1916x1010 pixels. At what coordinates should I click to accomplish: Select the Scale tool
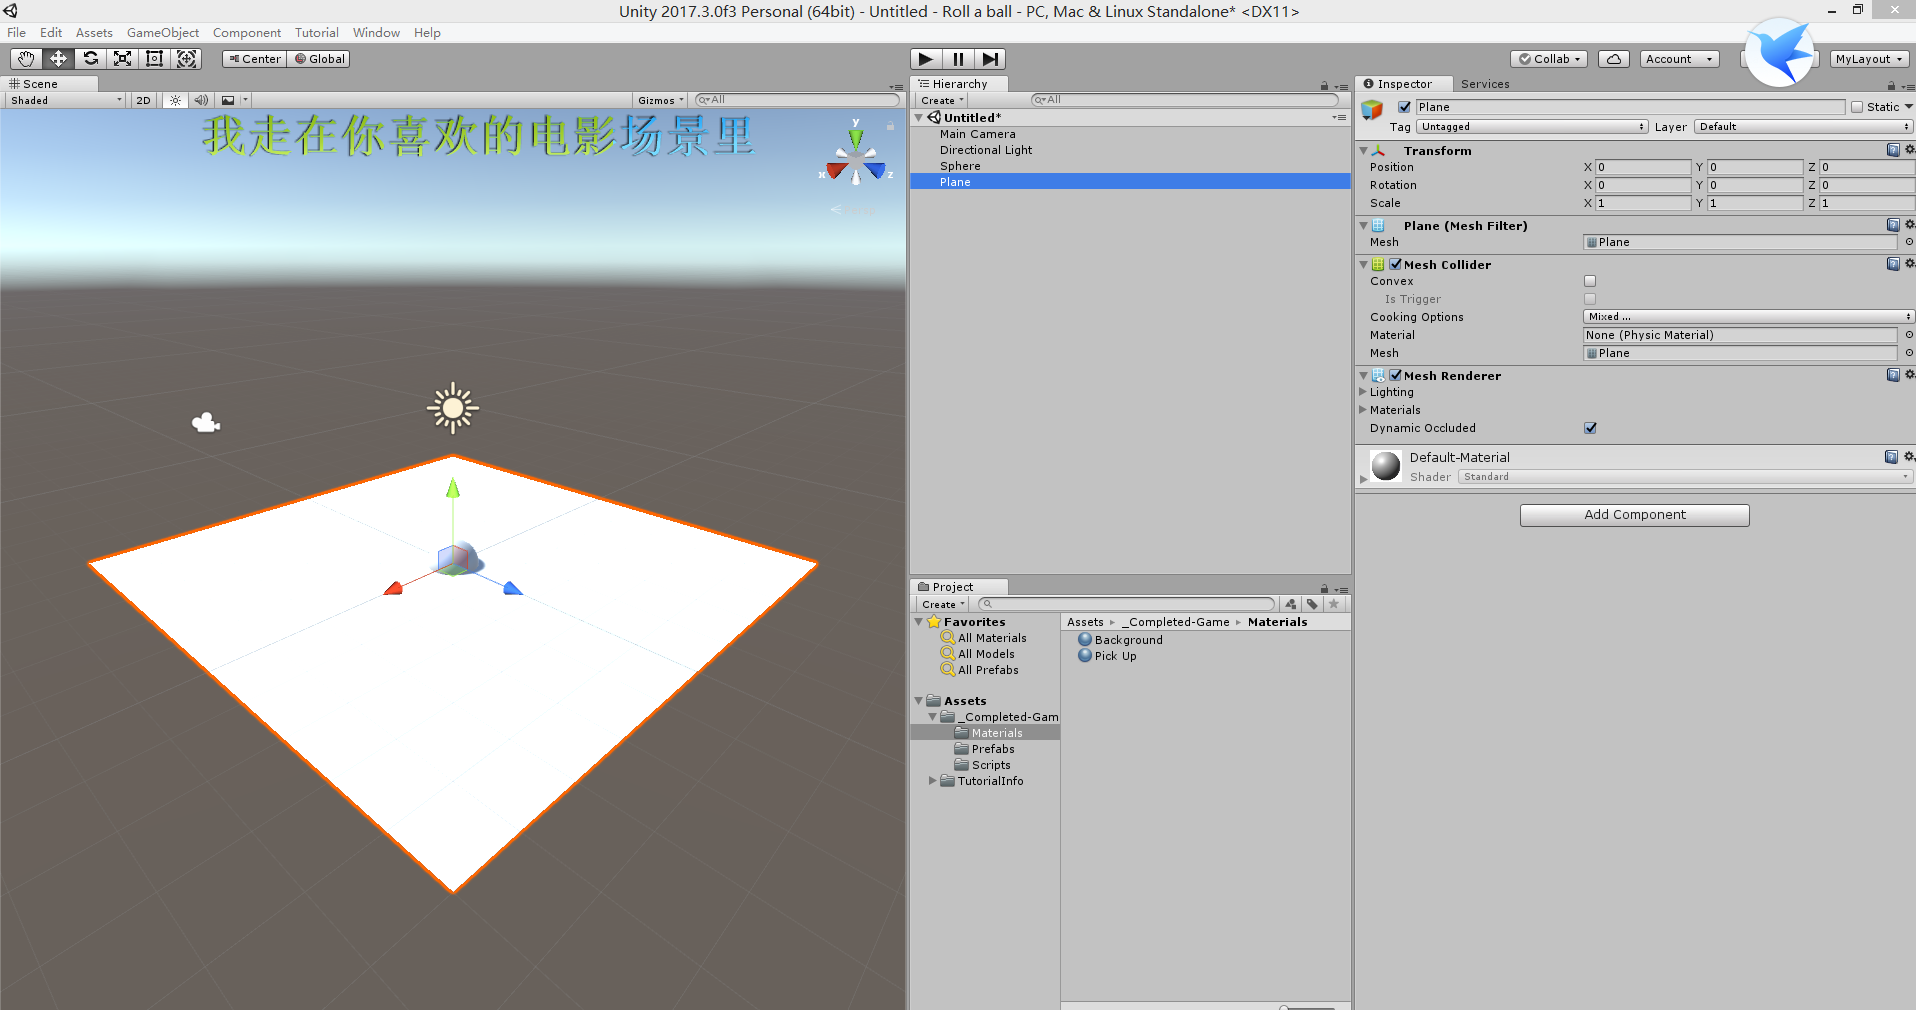pos(122,58)
